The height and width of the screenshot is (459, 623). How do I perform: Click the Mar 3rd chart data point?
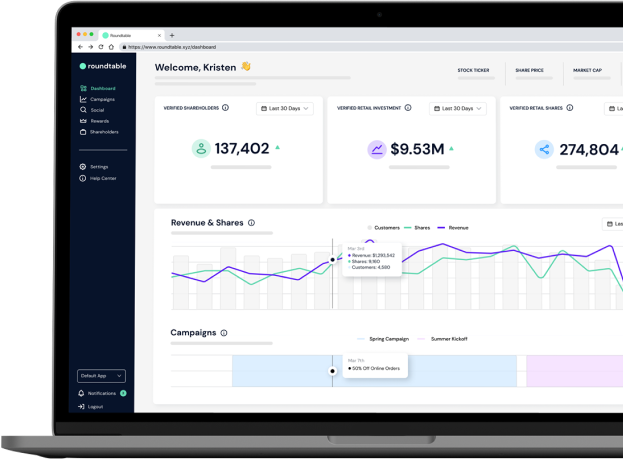tap(333, 260)
